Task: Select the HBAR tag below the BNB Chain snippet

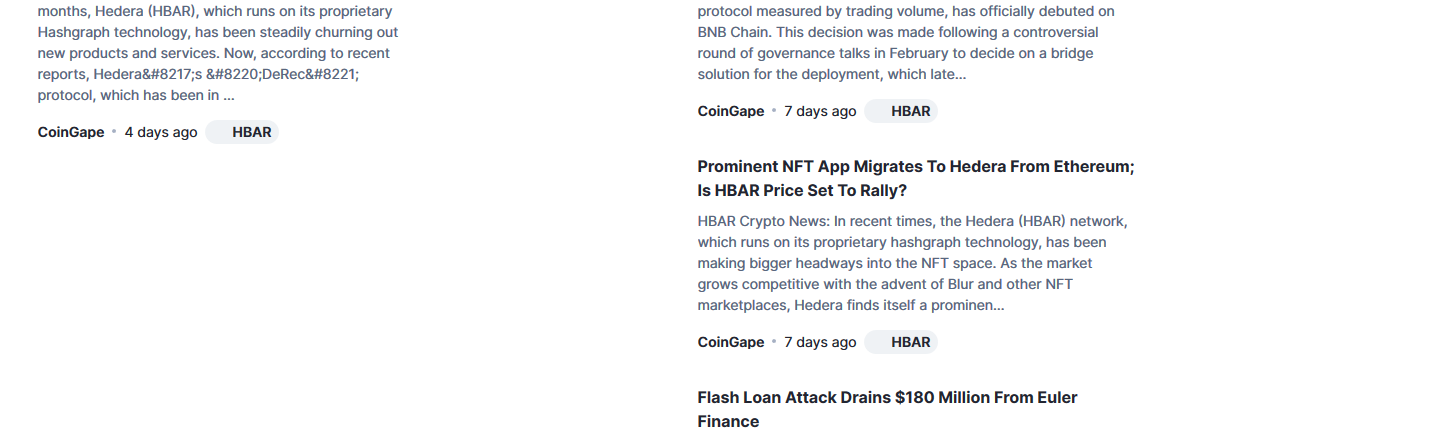Action: pyautogui.click(x=901, y=111)
